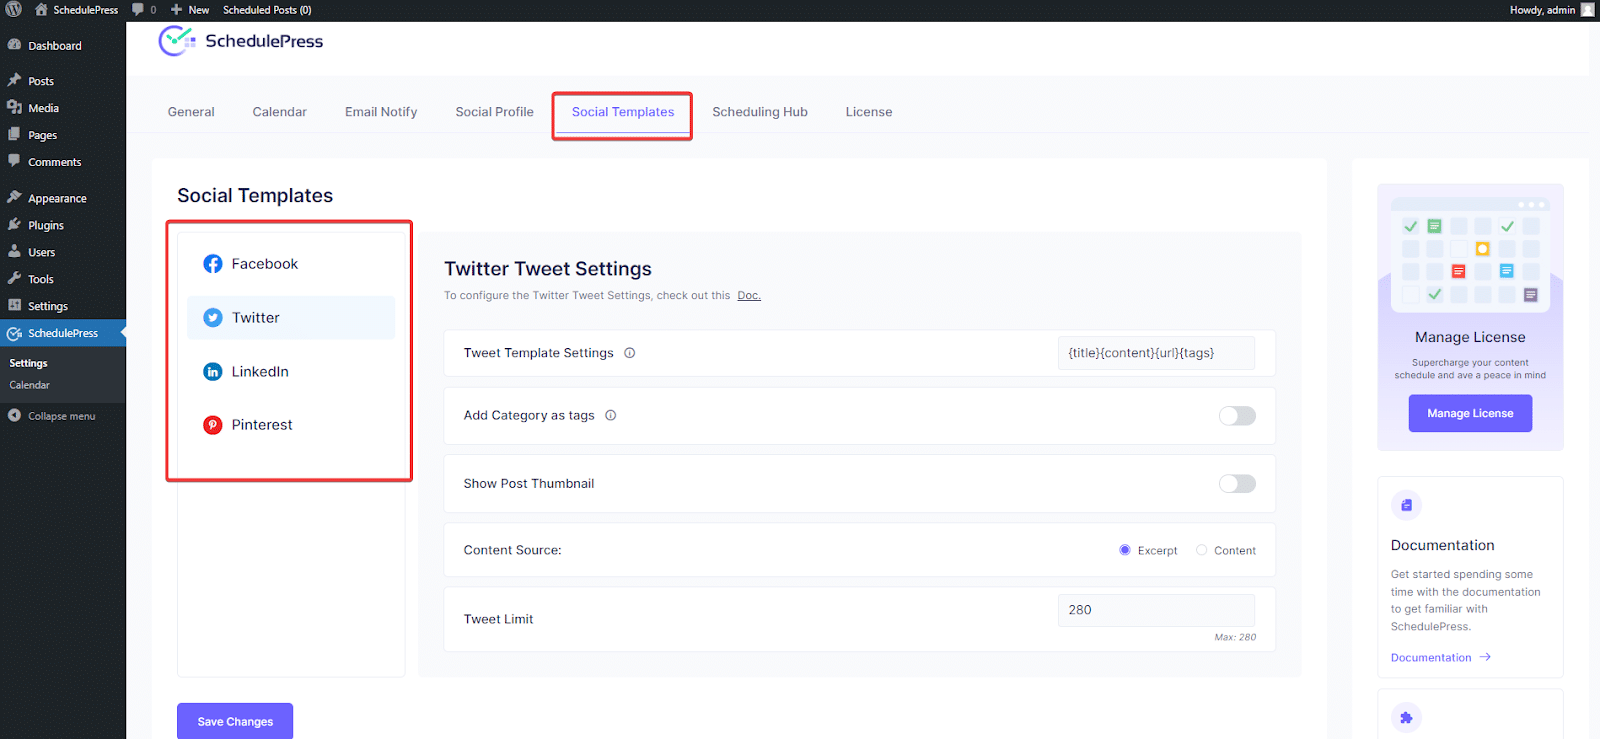Image resolution: width=1600 pixels, height=739 pixels.
Task: Open Calendar submenu under SchedulePress
Action: [x=30, y=385]
